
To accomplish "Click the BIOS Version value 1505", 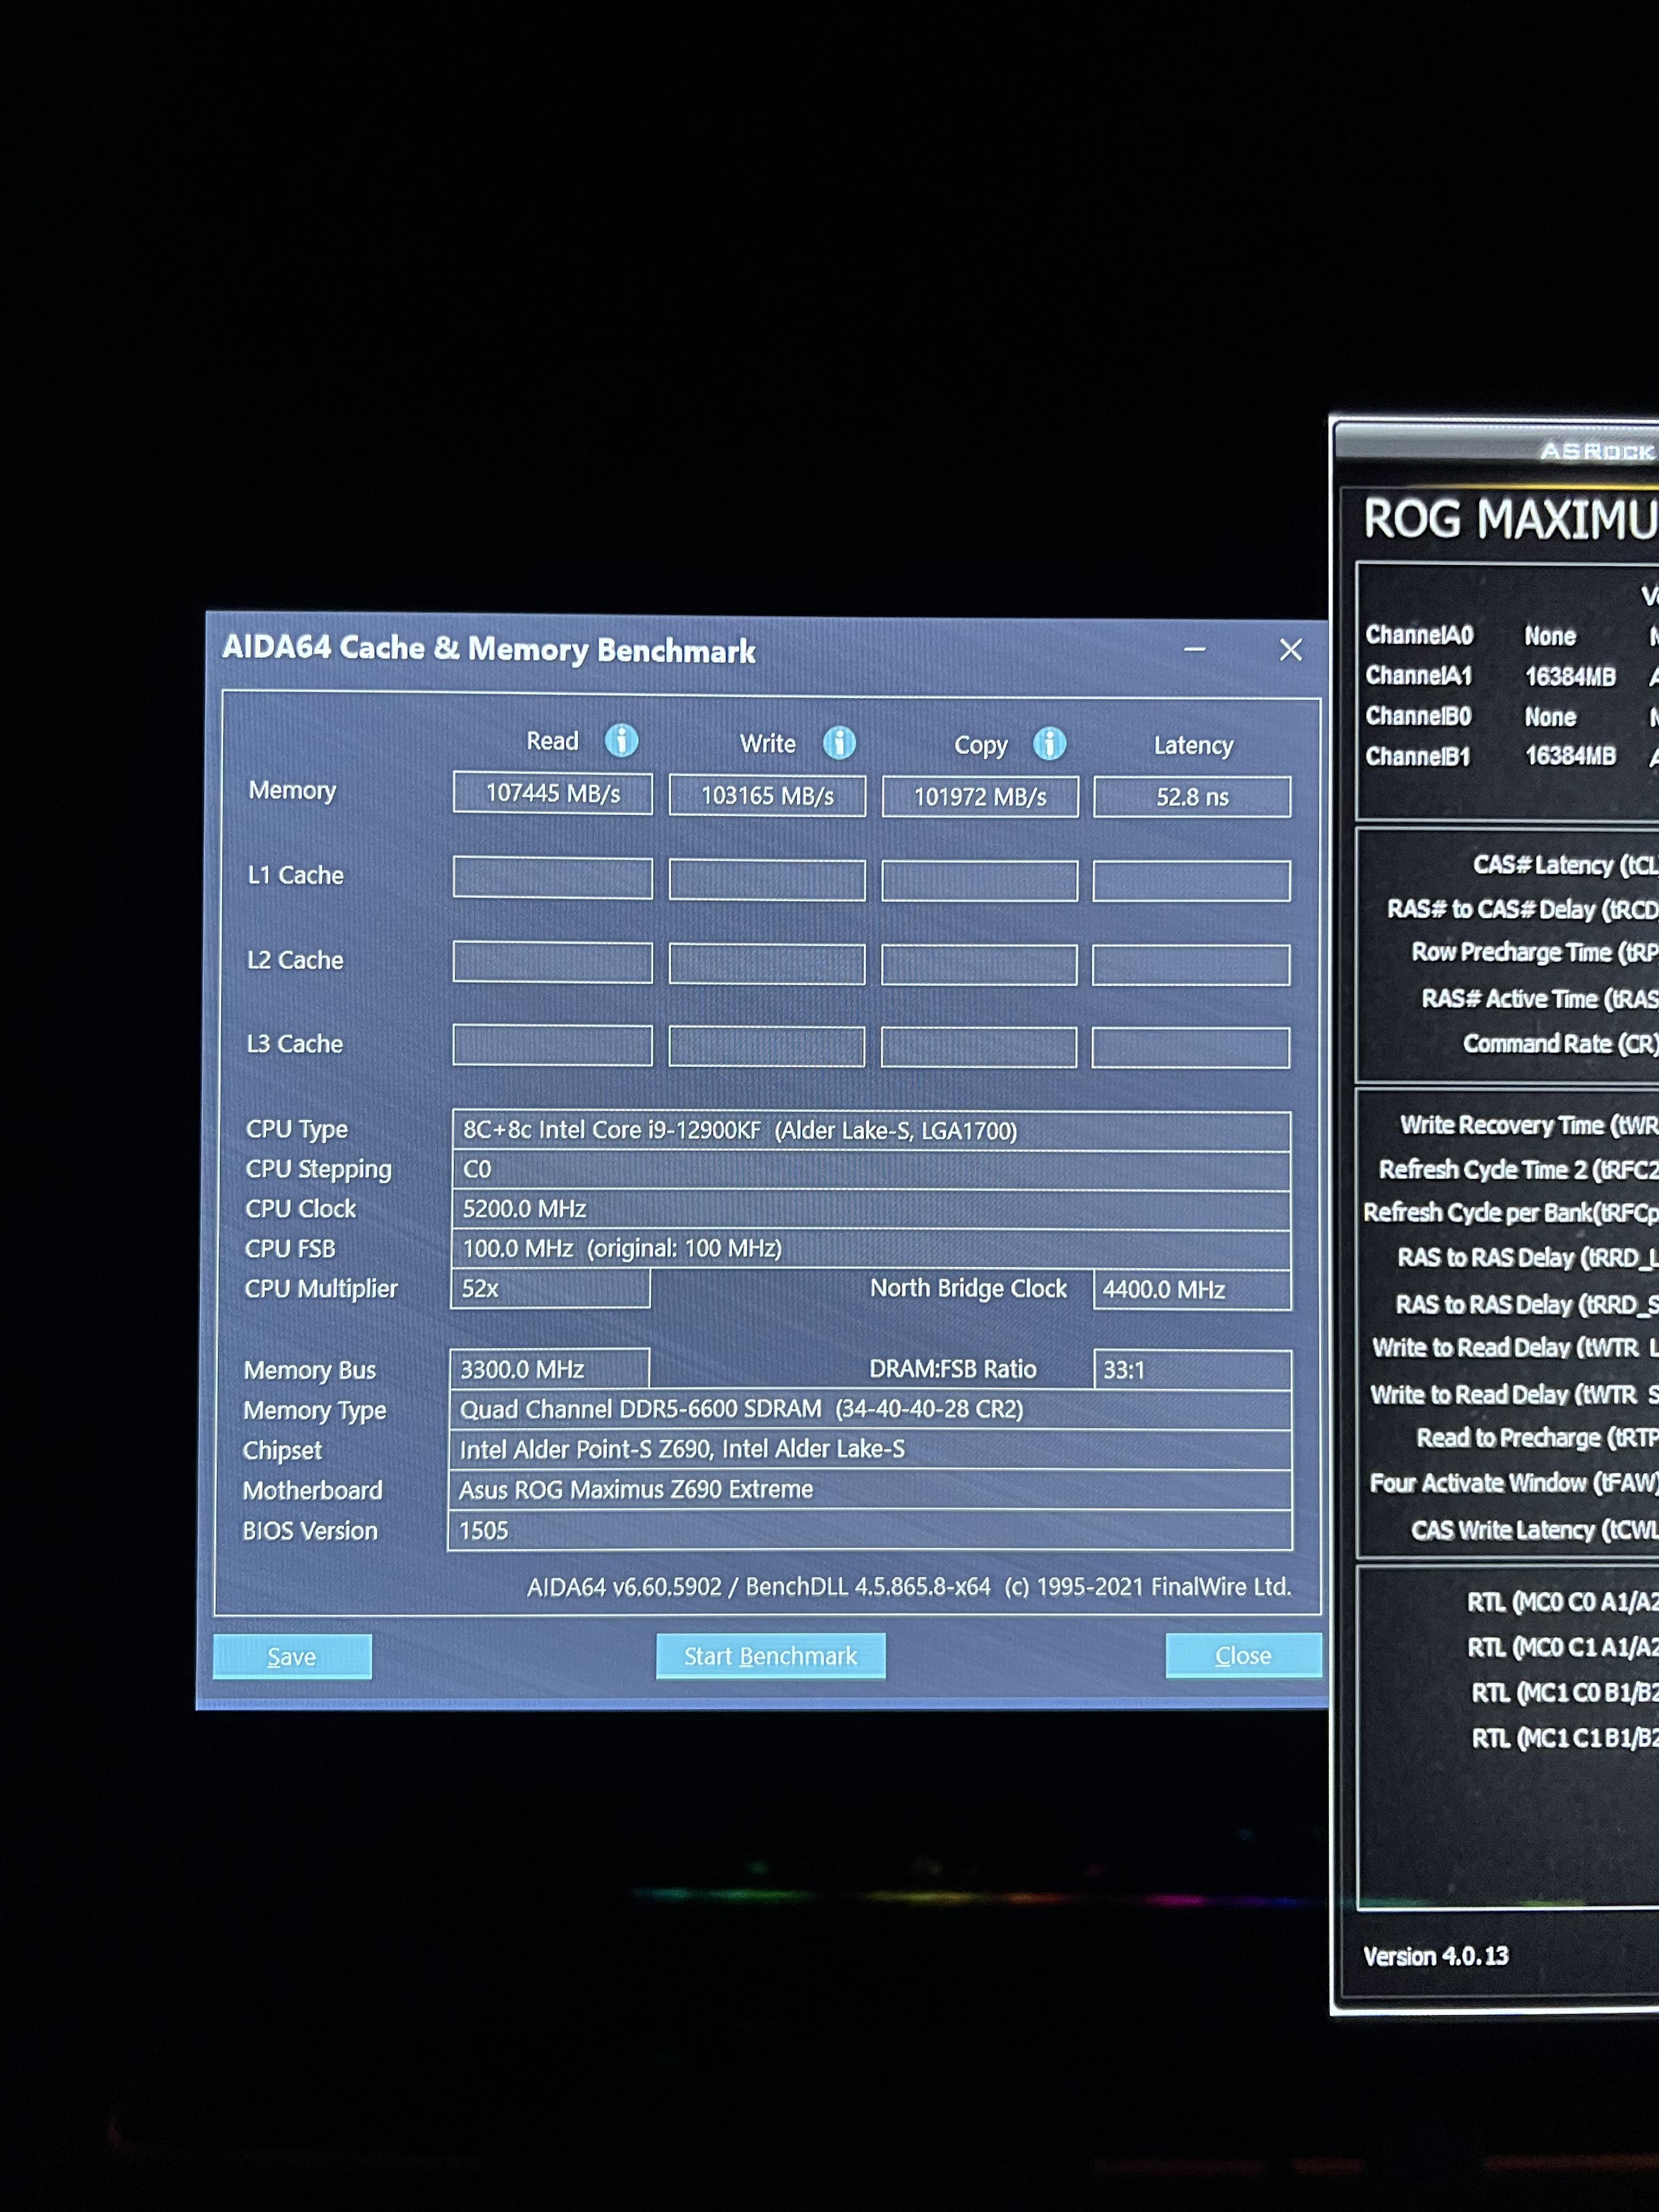I will [870, 1530].
